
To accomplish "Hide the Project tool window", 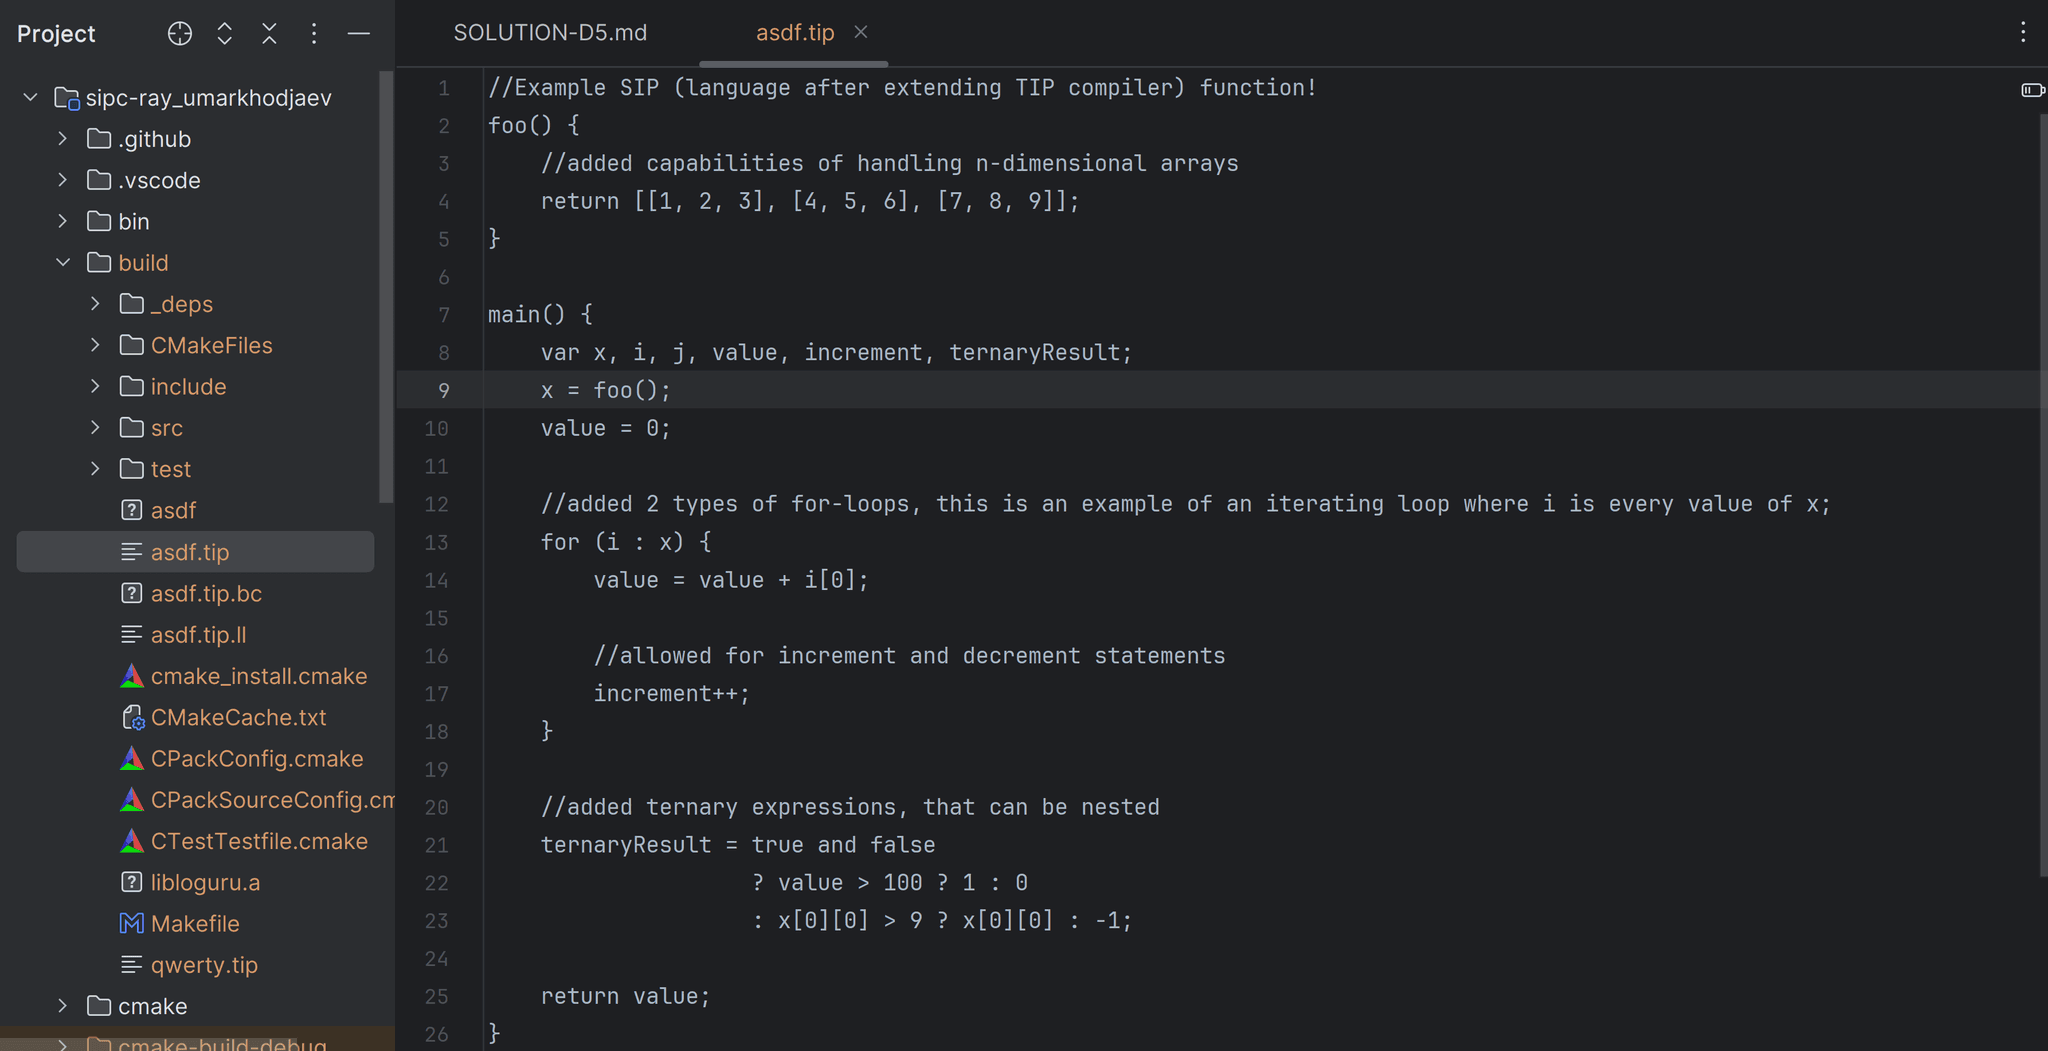I will point(358,34).
